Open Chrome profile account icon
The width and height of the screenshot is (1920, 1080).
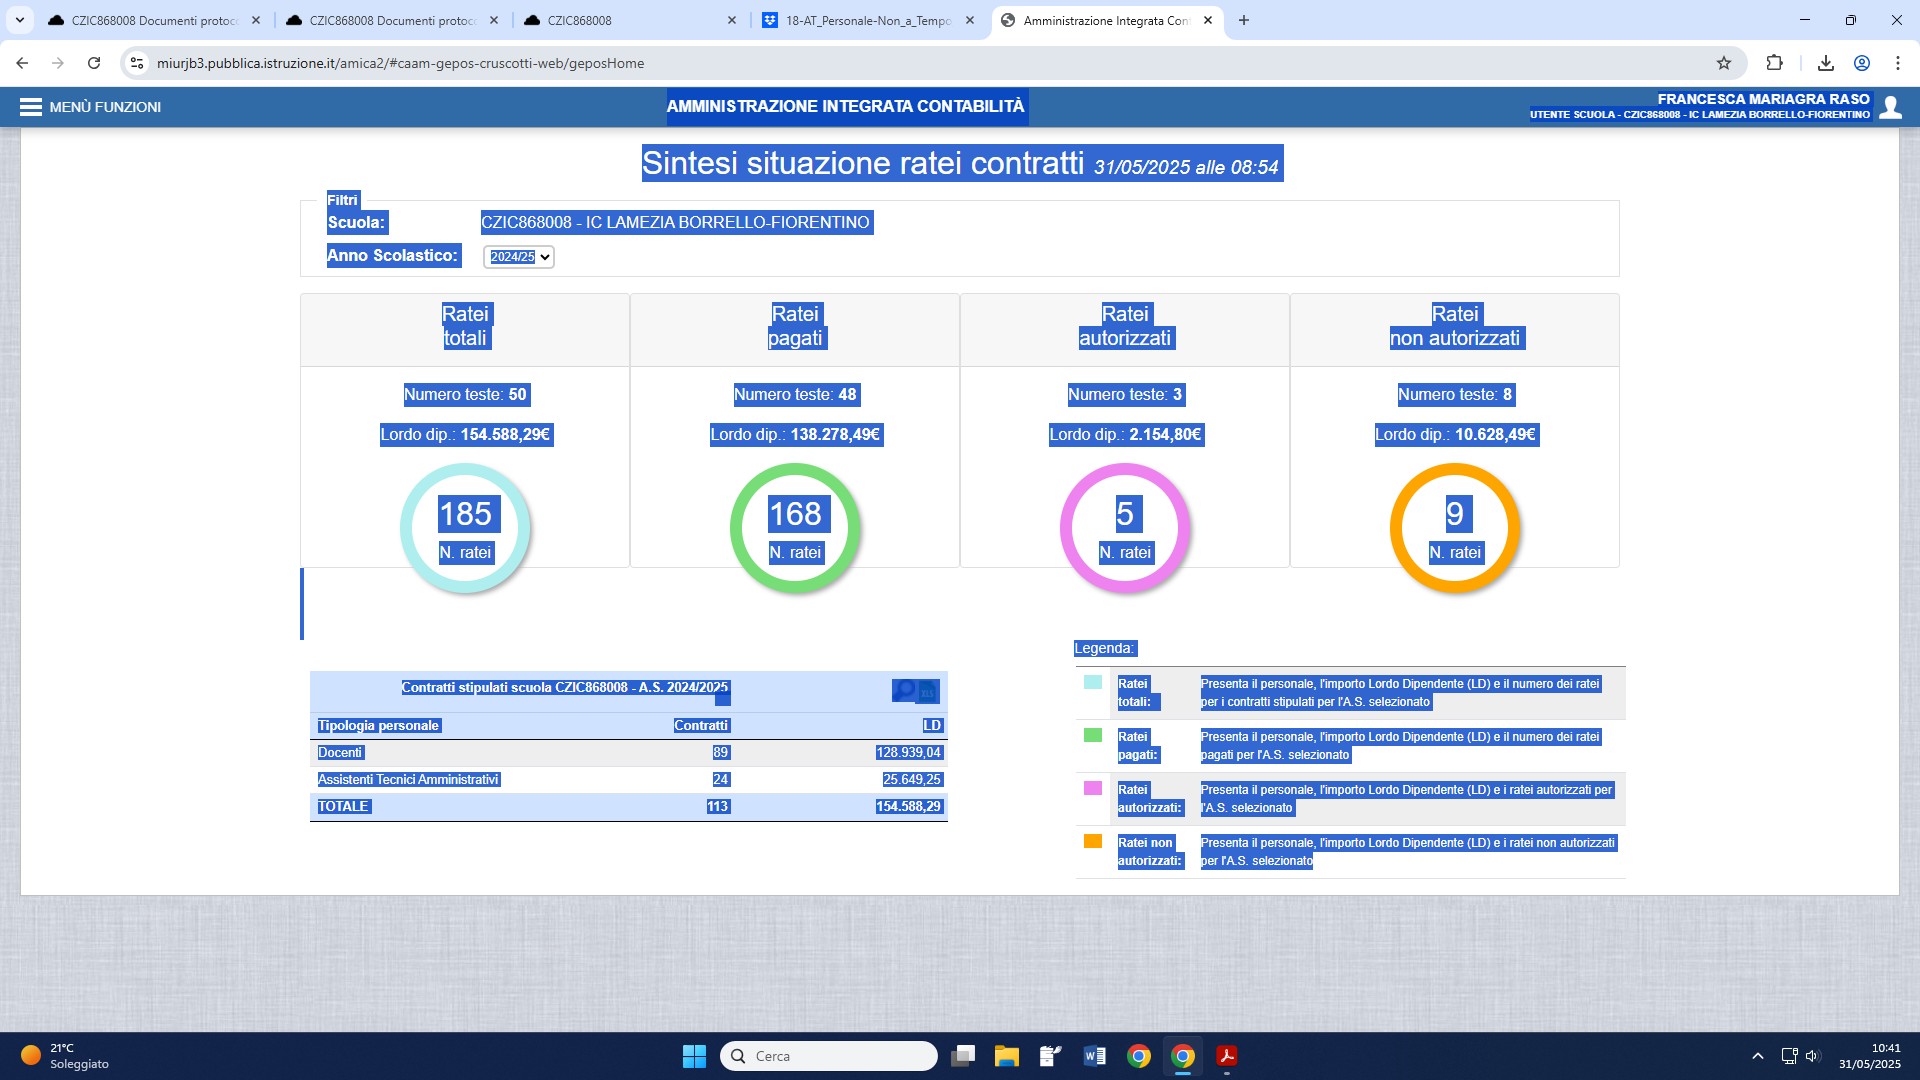[x=1862, y=63]
